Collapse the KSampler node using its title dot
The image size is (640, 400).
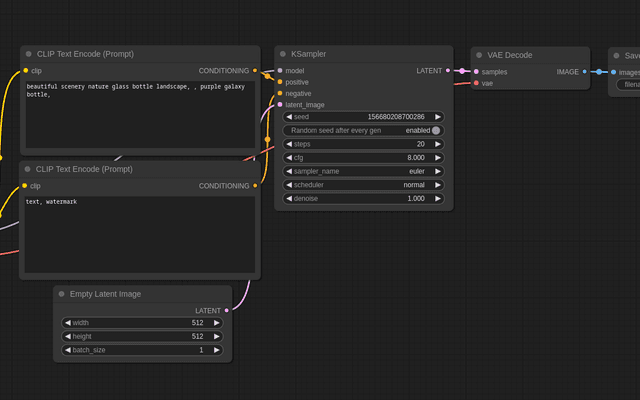[282, 54]
